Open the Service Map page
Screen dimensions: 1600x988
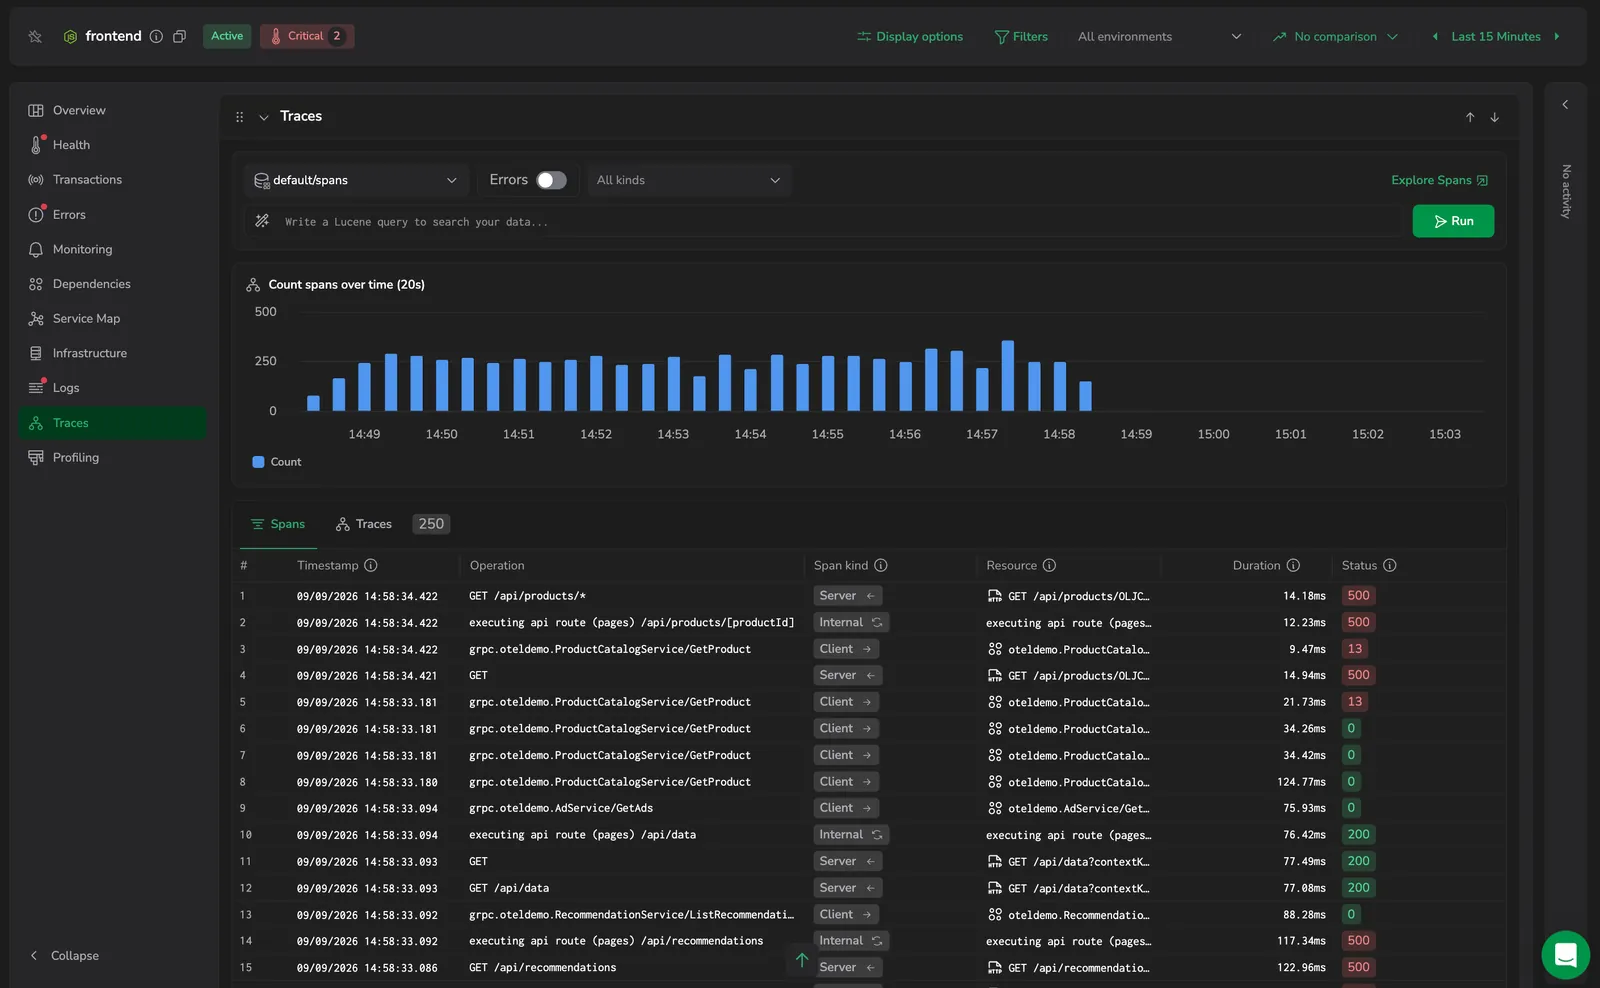(112, 318)
